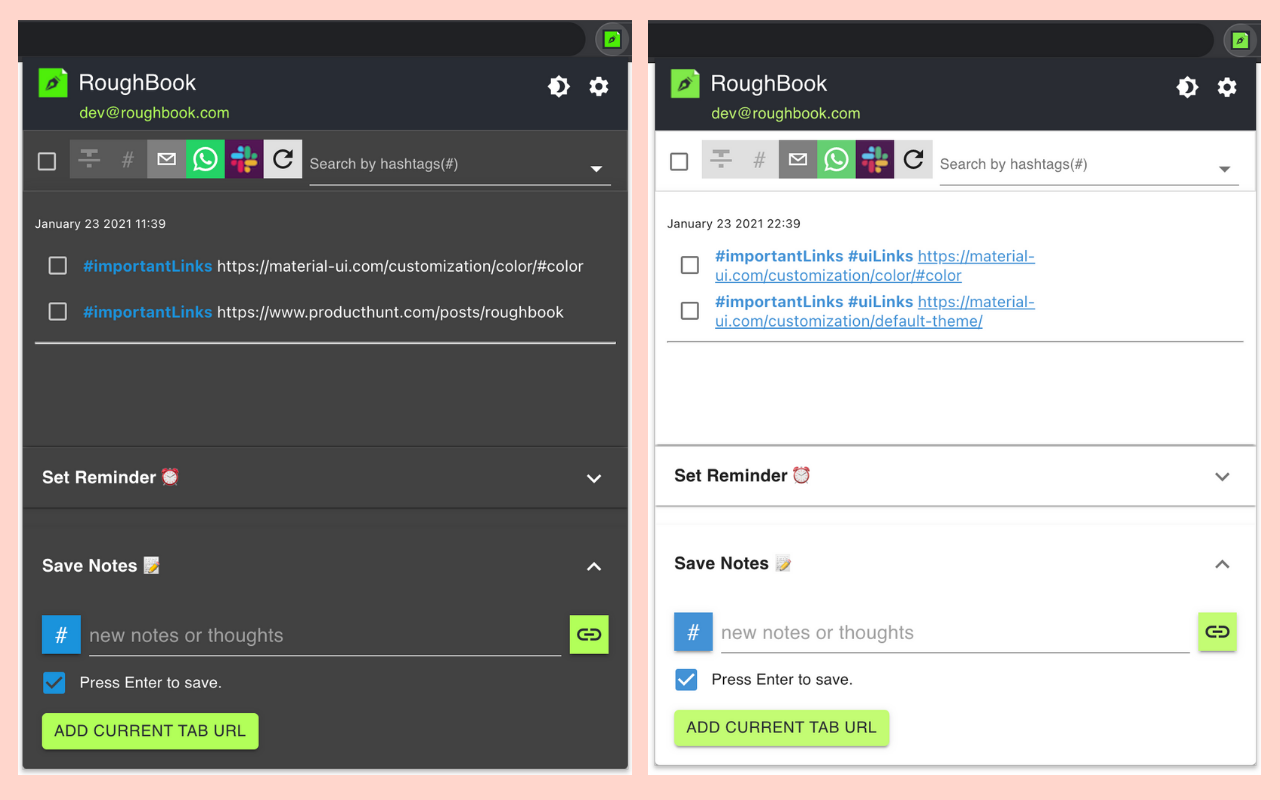
Task: Click dev@roughbook.com in dark panel
Action: pos(154,113)
